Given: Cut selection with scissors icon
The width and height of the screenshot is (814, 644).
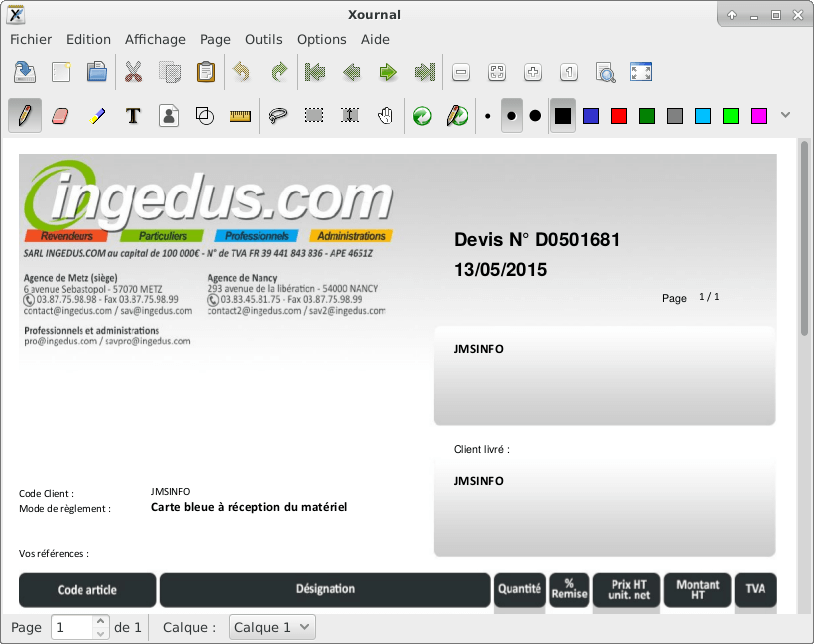Looking at the screenshot, I should click(x=133, y=72).
